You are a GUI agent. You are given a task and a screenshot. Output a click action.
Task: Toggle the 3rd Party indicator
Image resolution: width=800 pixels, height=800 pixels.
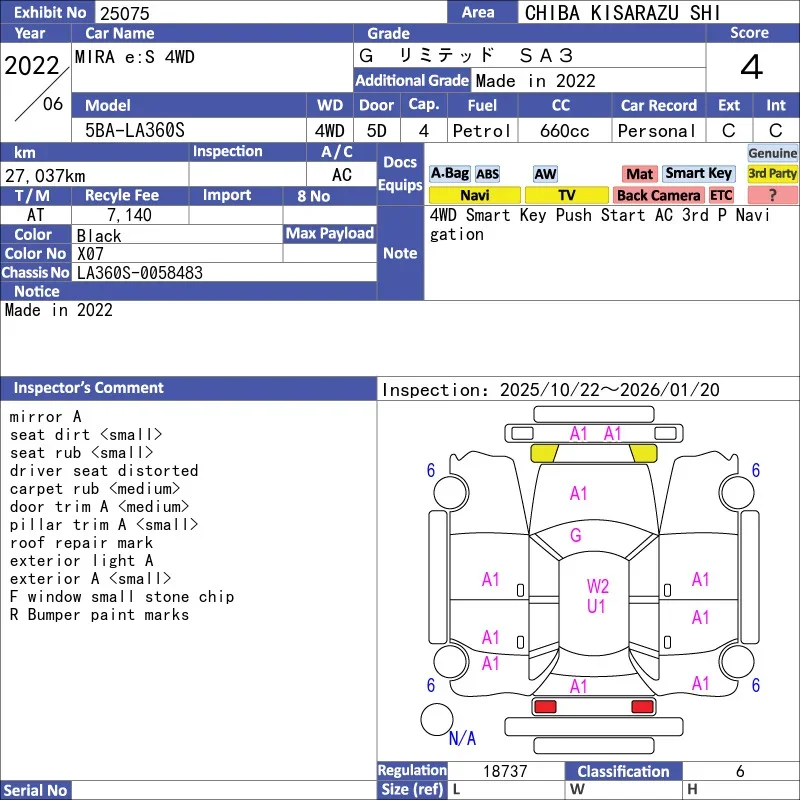(x=772, y=174)
